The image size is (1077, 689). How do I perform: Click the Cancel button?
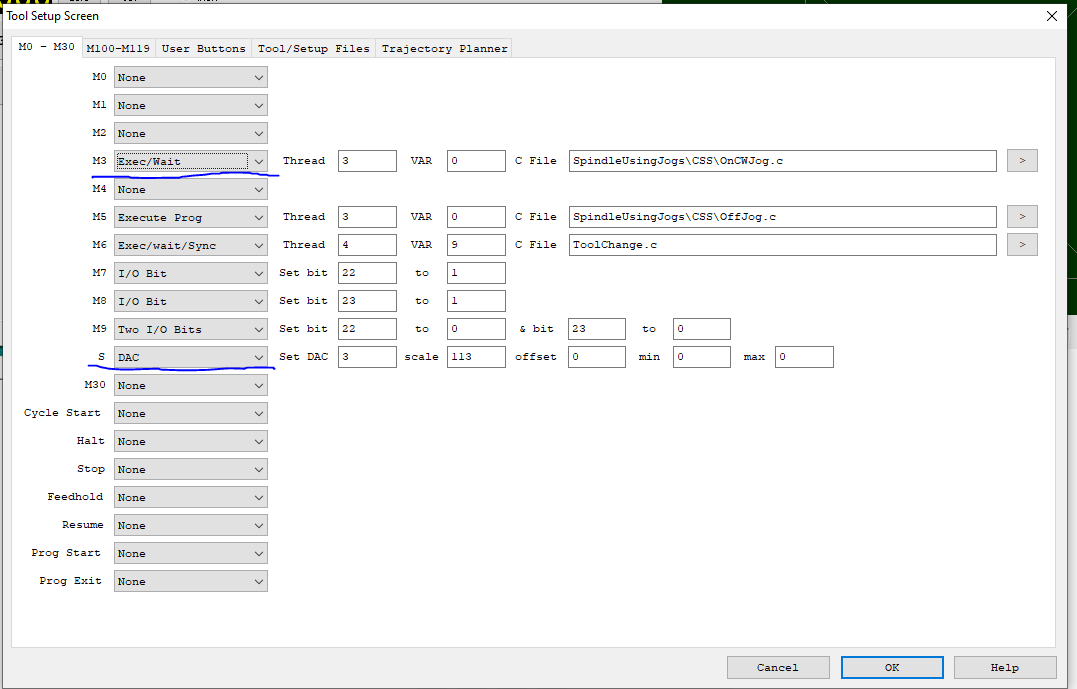(x=777, y=667)
